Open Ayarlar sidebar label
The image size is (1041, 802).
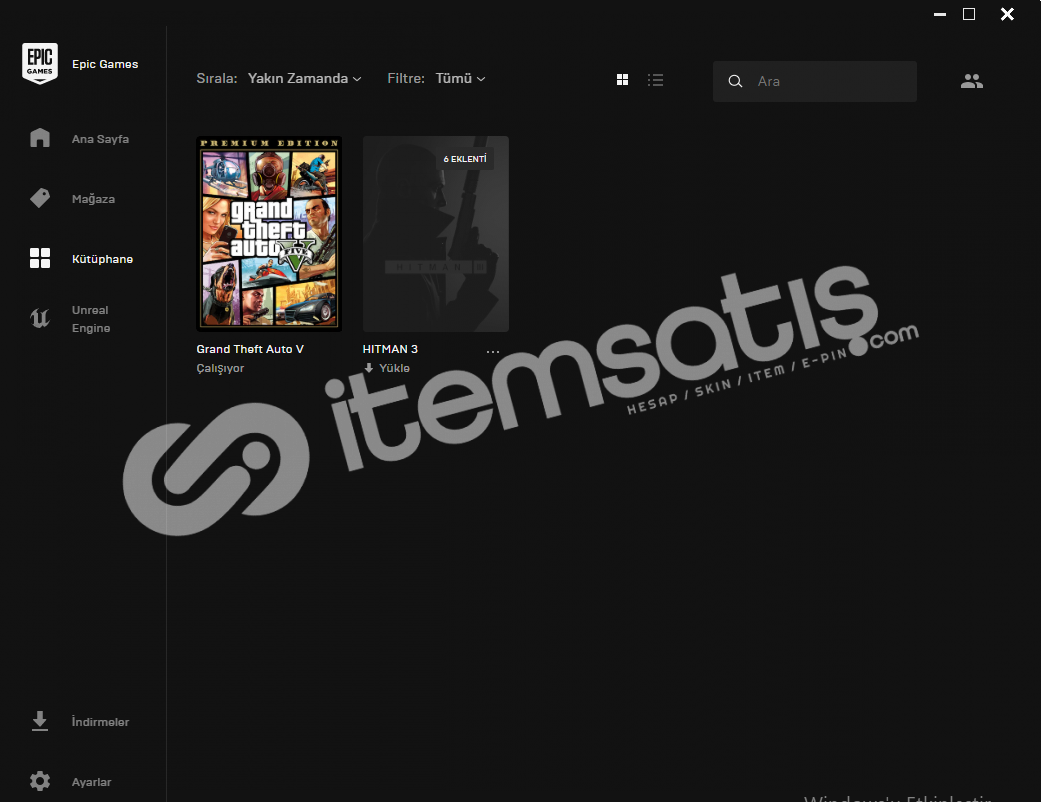[x=92, y=782]
